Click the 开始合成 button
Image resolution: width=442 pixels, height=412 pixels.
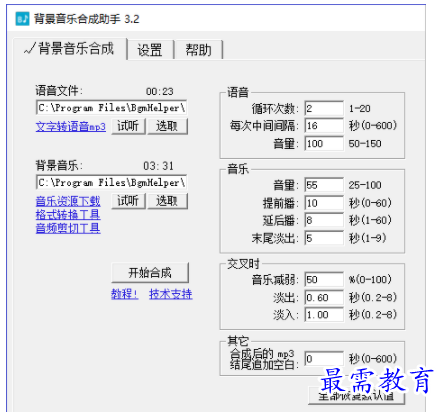pos(150,273)
